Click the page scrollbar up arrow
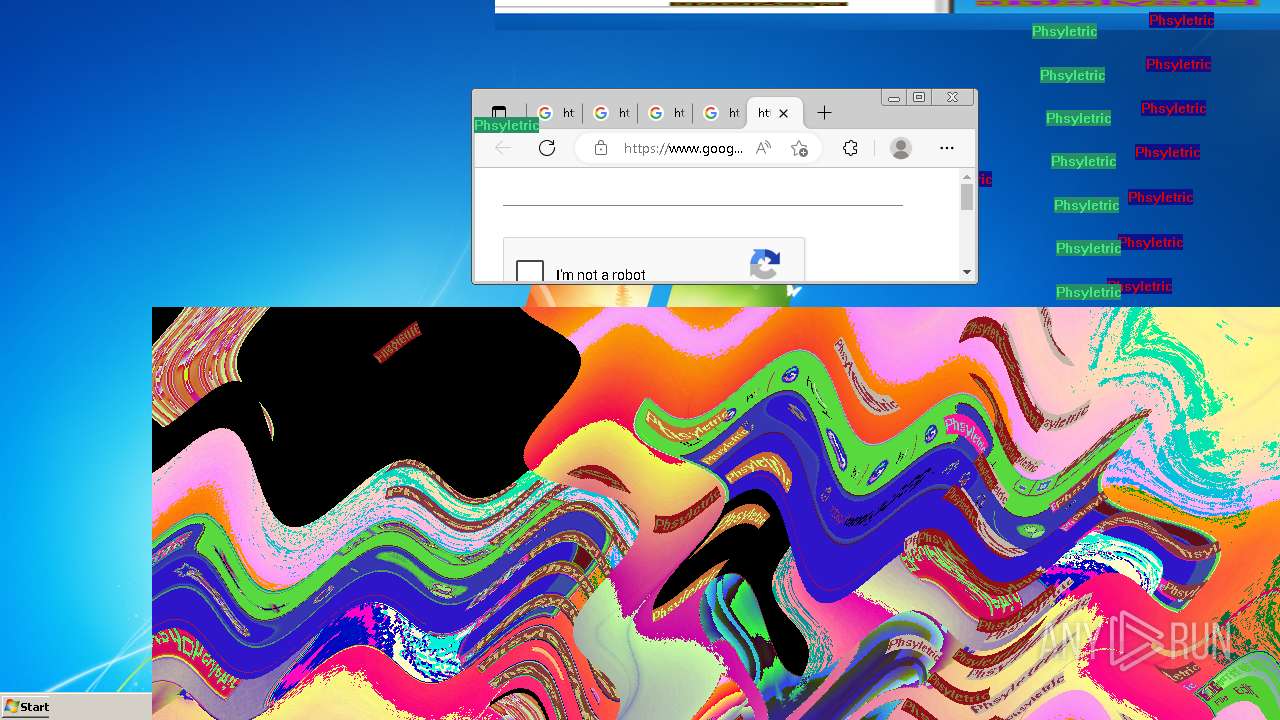Image resolution: width=1280 pixels, height=720 pixels. (x=967, y=177)
